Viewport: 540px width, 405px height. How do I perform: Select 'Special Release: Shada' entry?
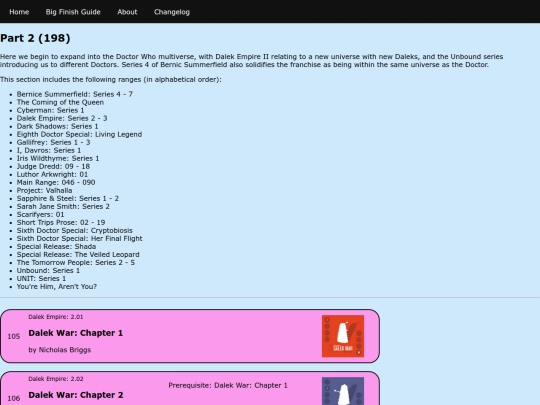click(x=56, y=247)
